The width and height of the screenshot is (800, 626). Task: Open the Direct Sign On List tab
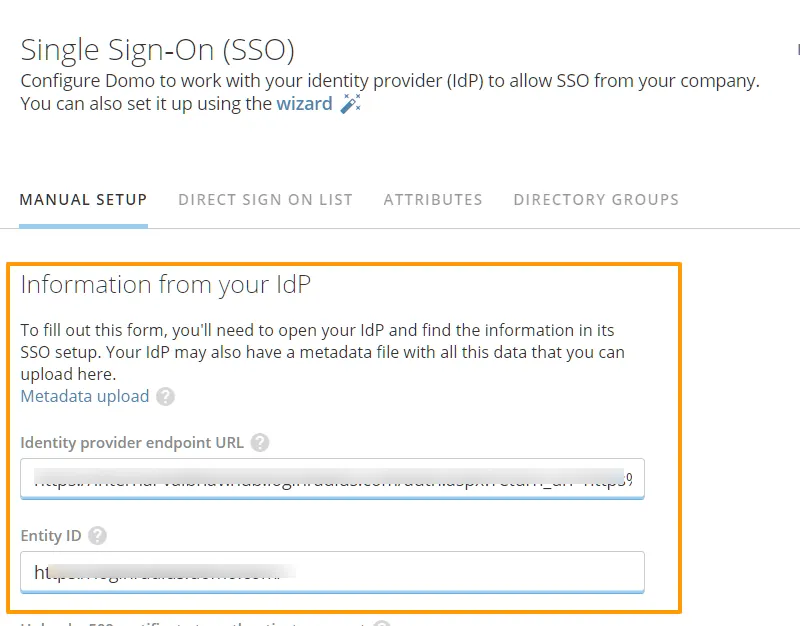click(265, 200)
